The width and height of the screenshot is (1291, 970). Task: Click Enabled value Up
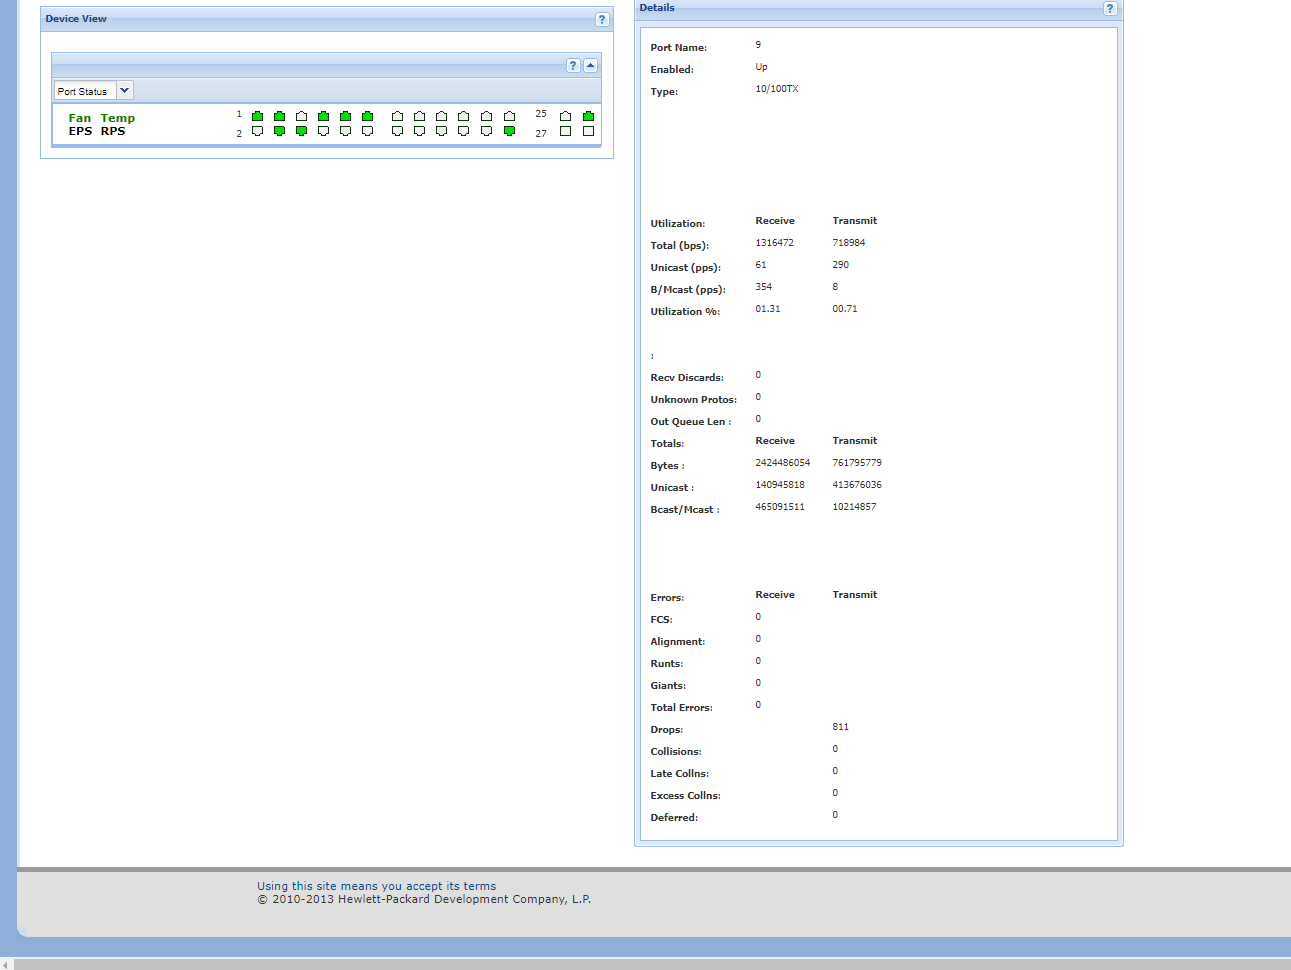point(761,67)
